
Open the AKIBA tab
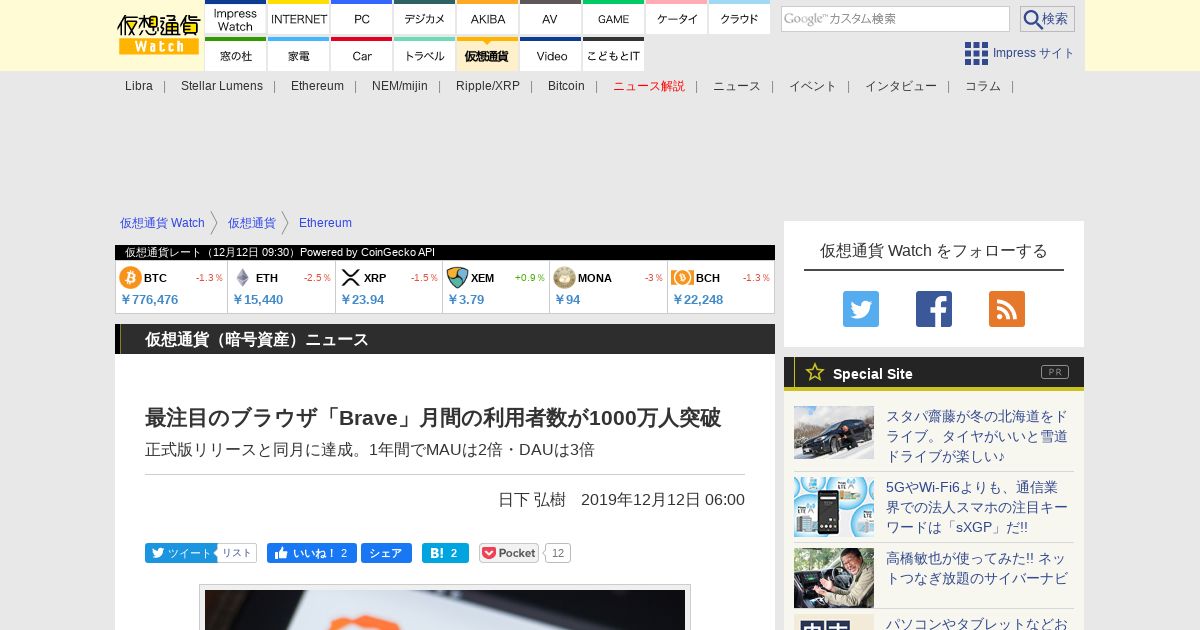(488, 19)
